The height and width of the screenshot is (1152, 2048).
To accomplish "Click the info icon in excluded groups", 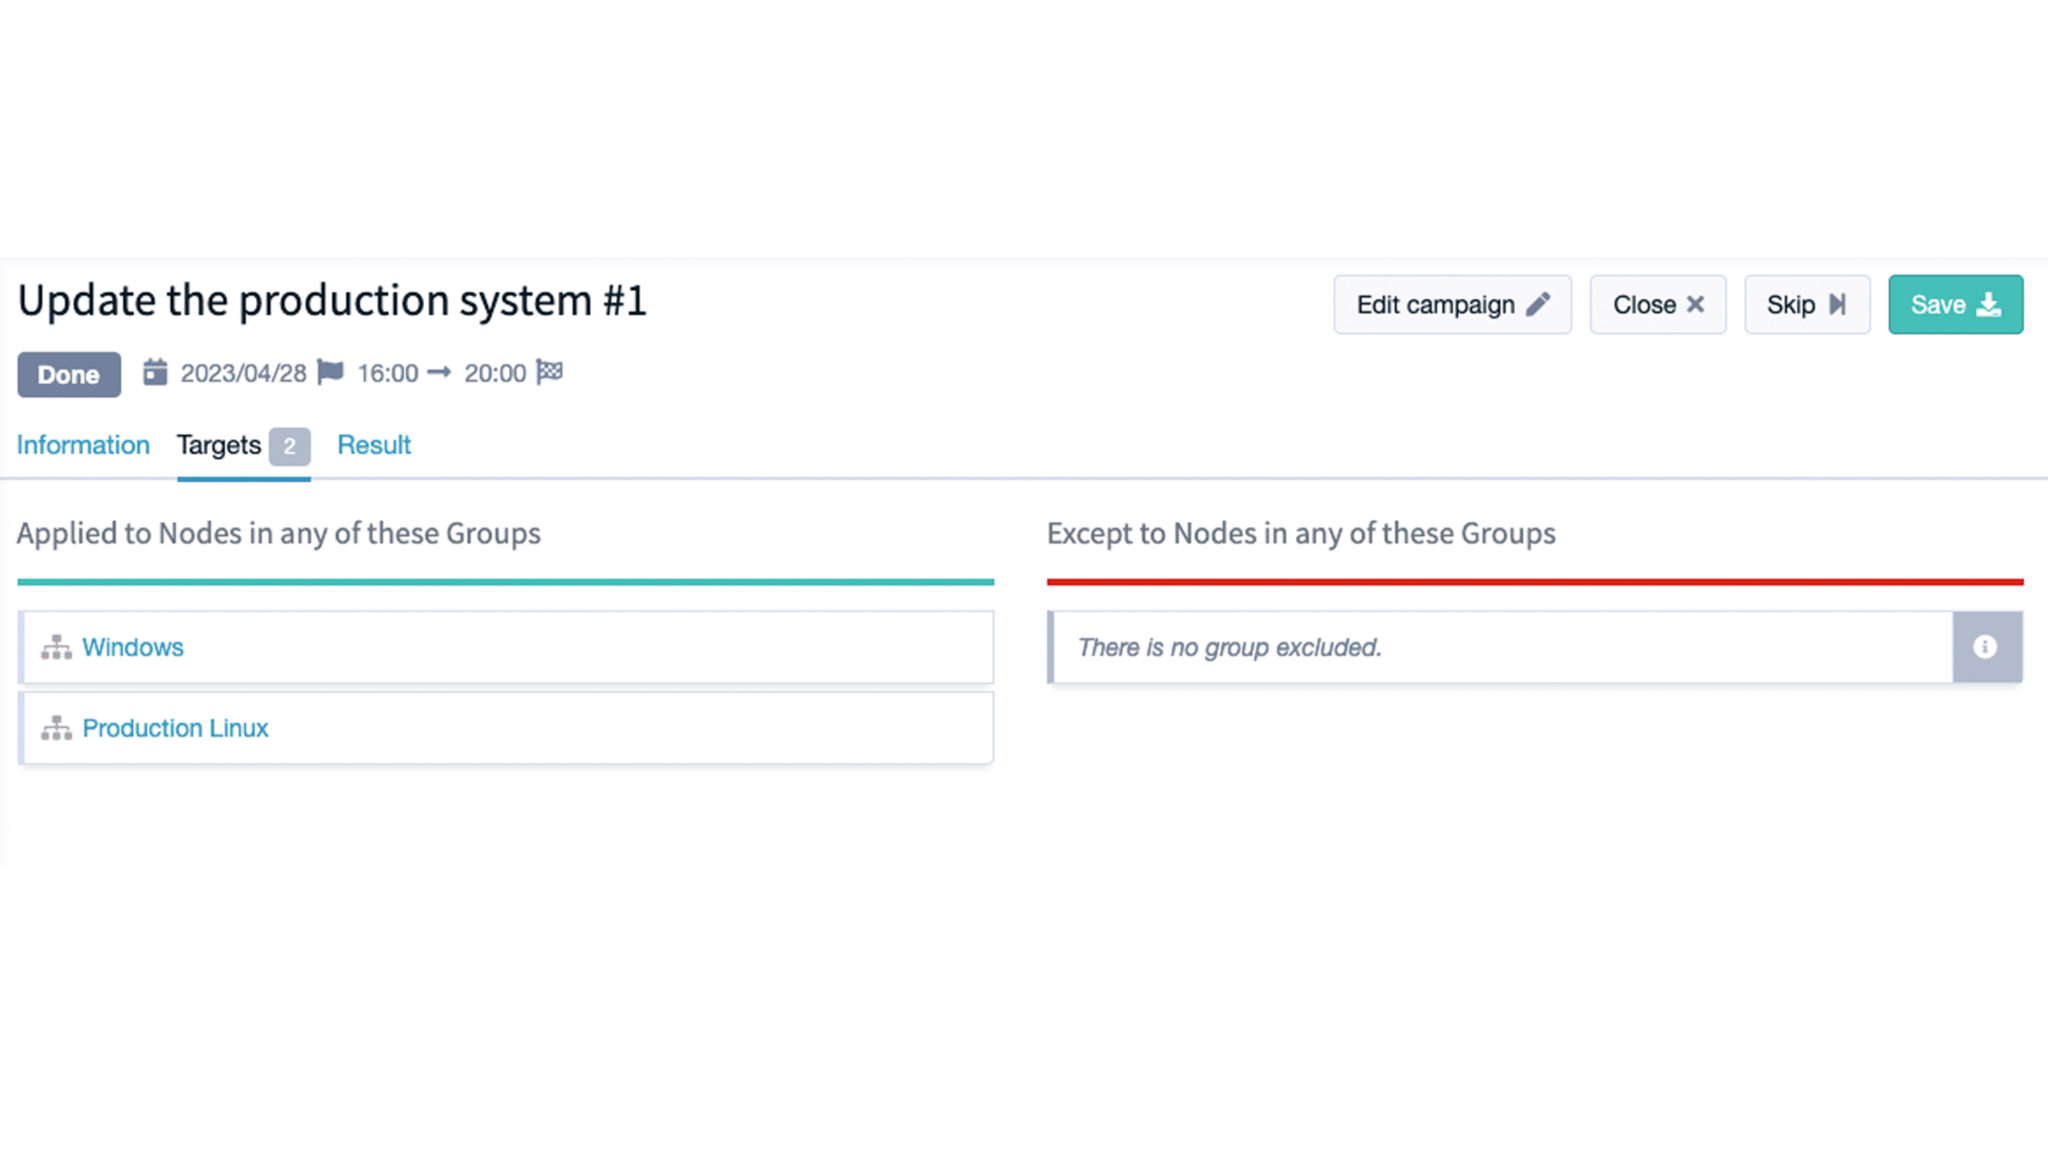I will pyautogui.click(x=1986, y=646).
